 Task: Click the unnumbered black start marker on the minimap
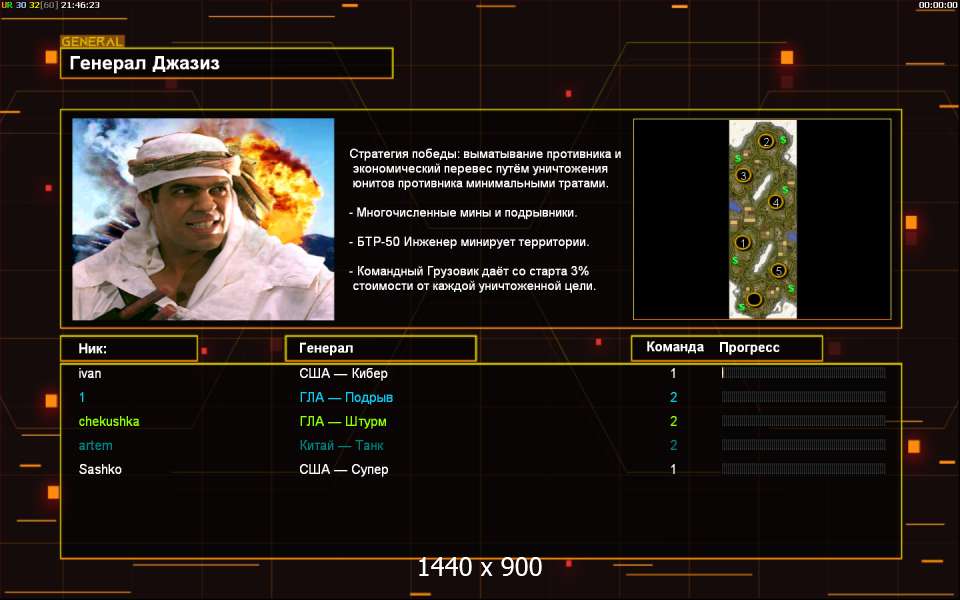click(754, 299)
